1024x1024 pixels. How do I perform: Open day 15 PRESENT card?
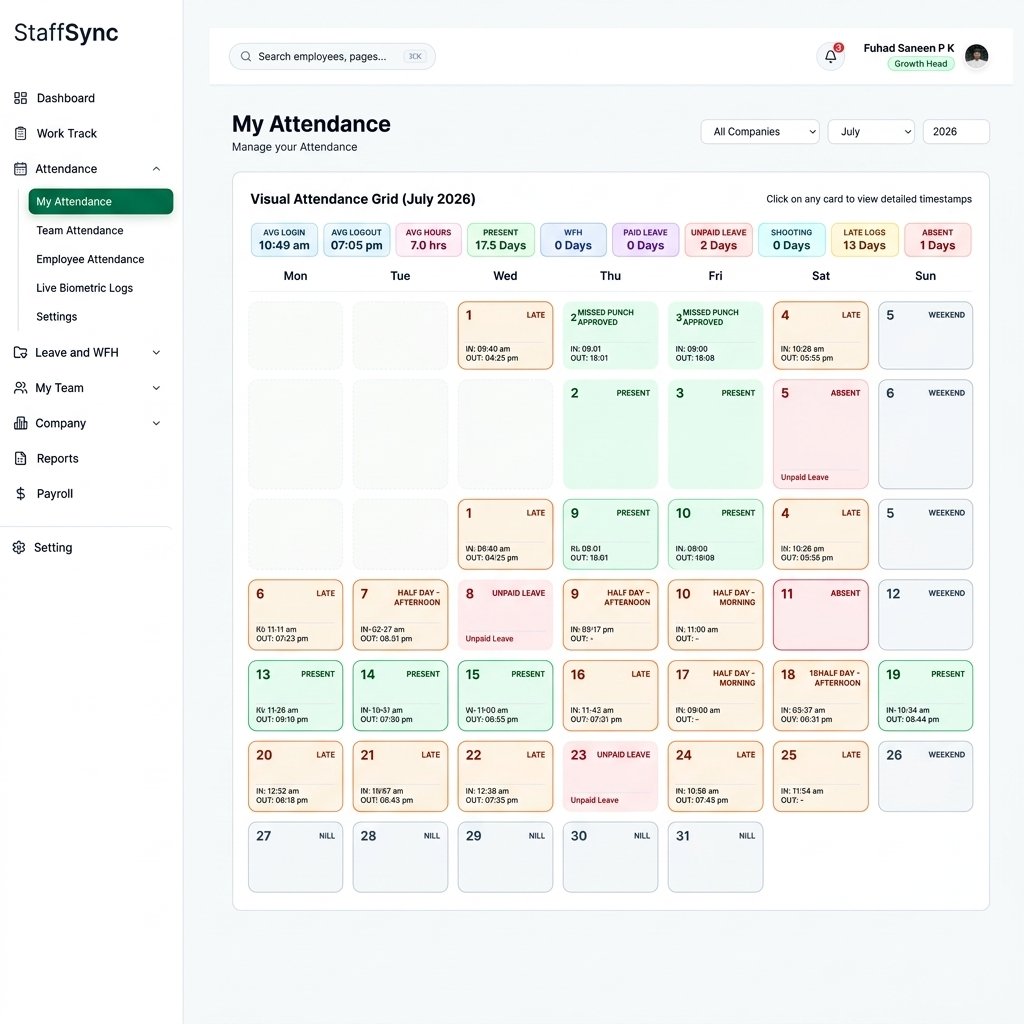505,696
